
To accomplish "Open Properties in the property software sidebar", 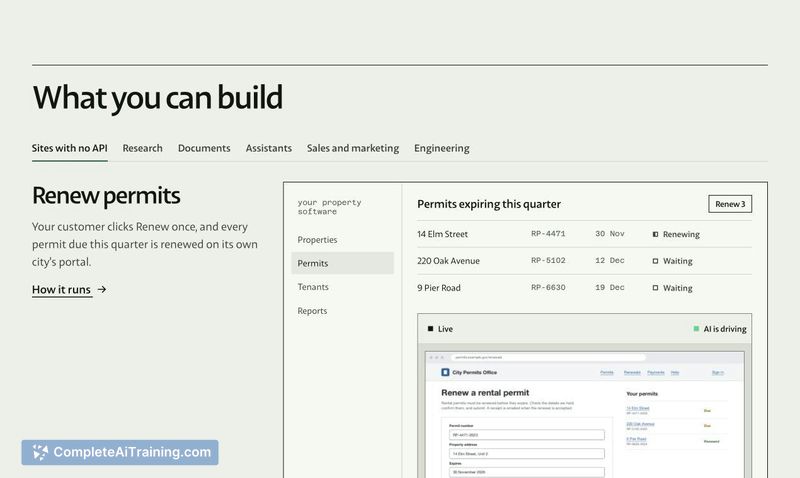I will [317, 239].
